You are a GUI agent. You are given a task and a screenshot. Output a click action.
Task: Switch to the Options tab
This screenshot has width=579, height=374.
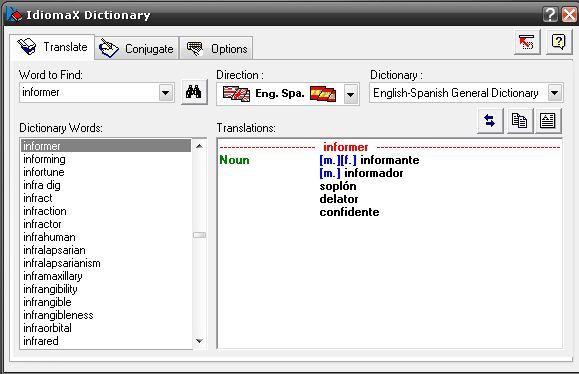coord(216,48)
